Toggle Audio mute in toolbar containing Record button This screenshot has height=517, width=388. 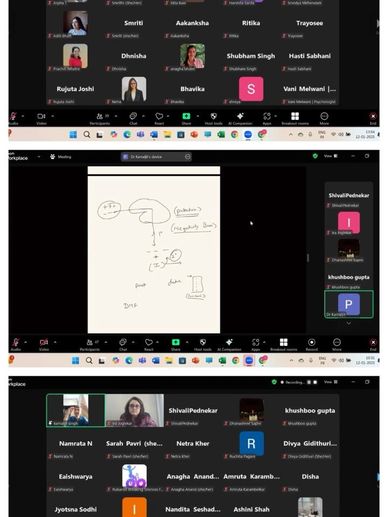click(15, 344)
